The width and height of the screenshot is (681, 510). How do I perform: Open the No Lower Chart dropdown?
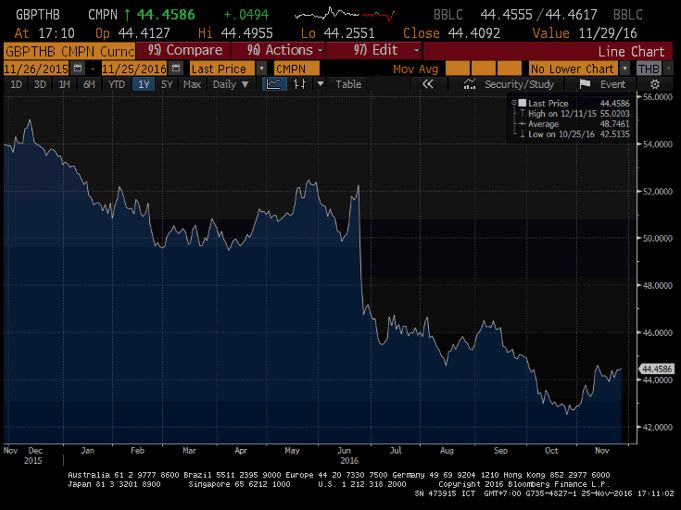tap(625, 68)
